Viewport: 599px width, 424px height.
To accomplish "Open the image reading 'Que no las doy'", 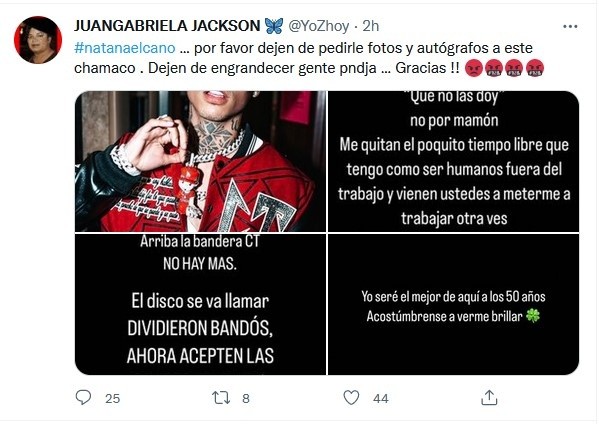I will tap(453, 161).
